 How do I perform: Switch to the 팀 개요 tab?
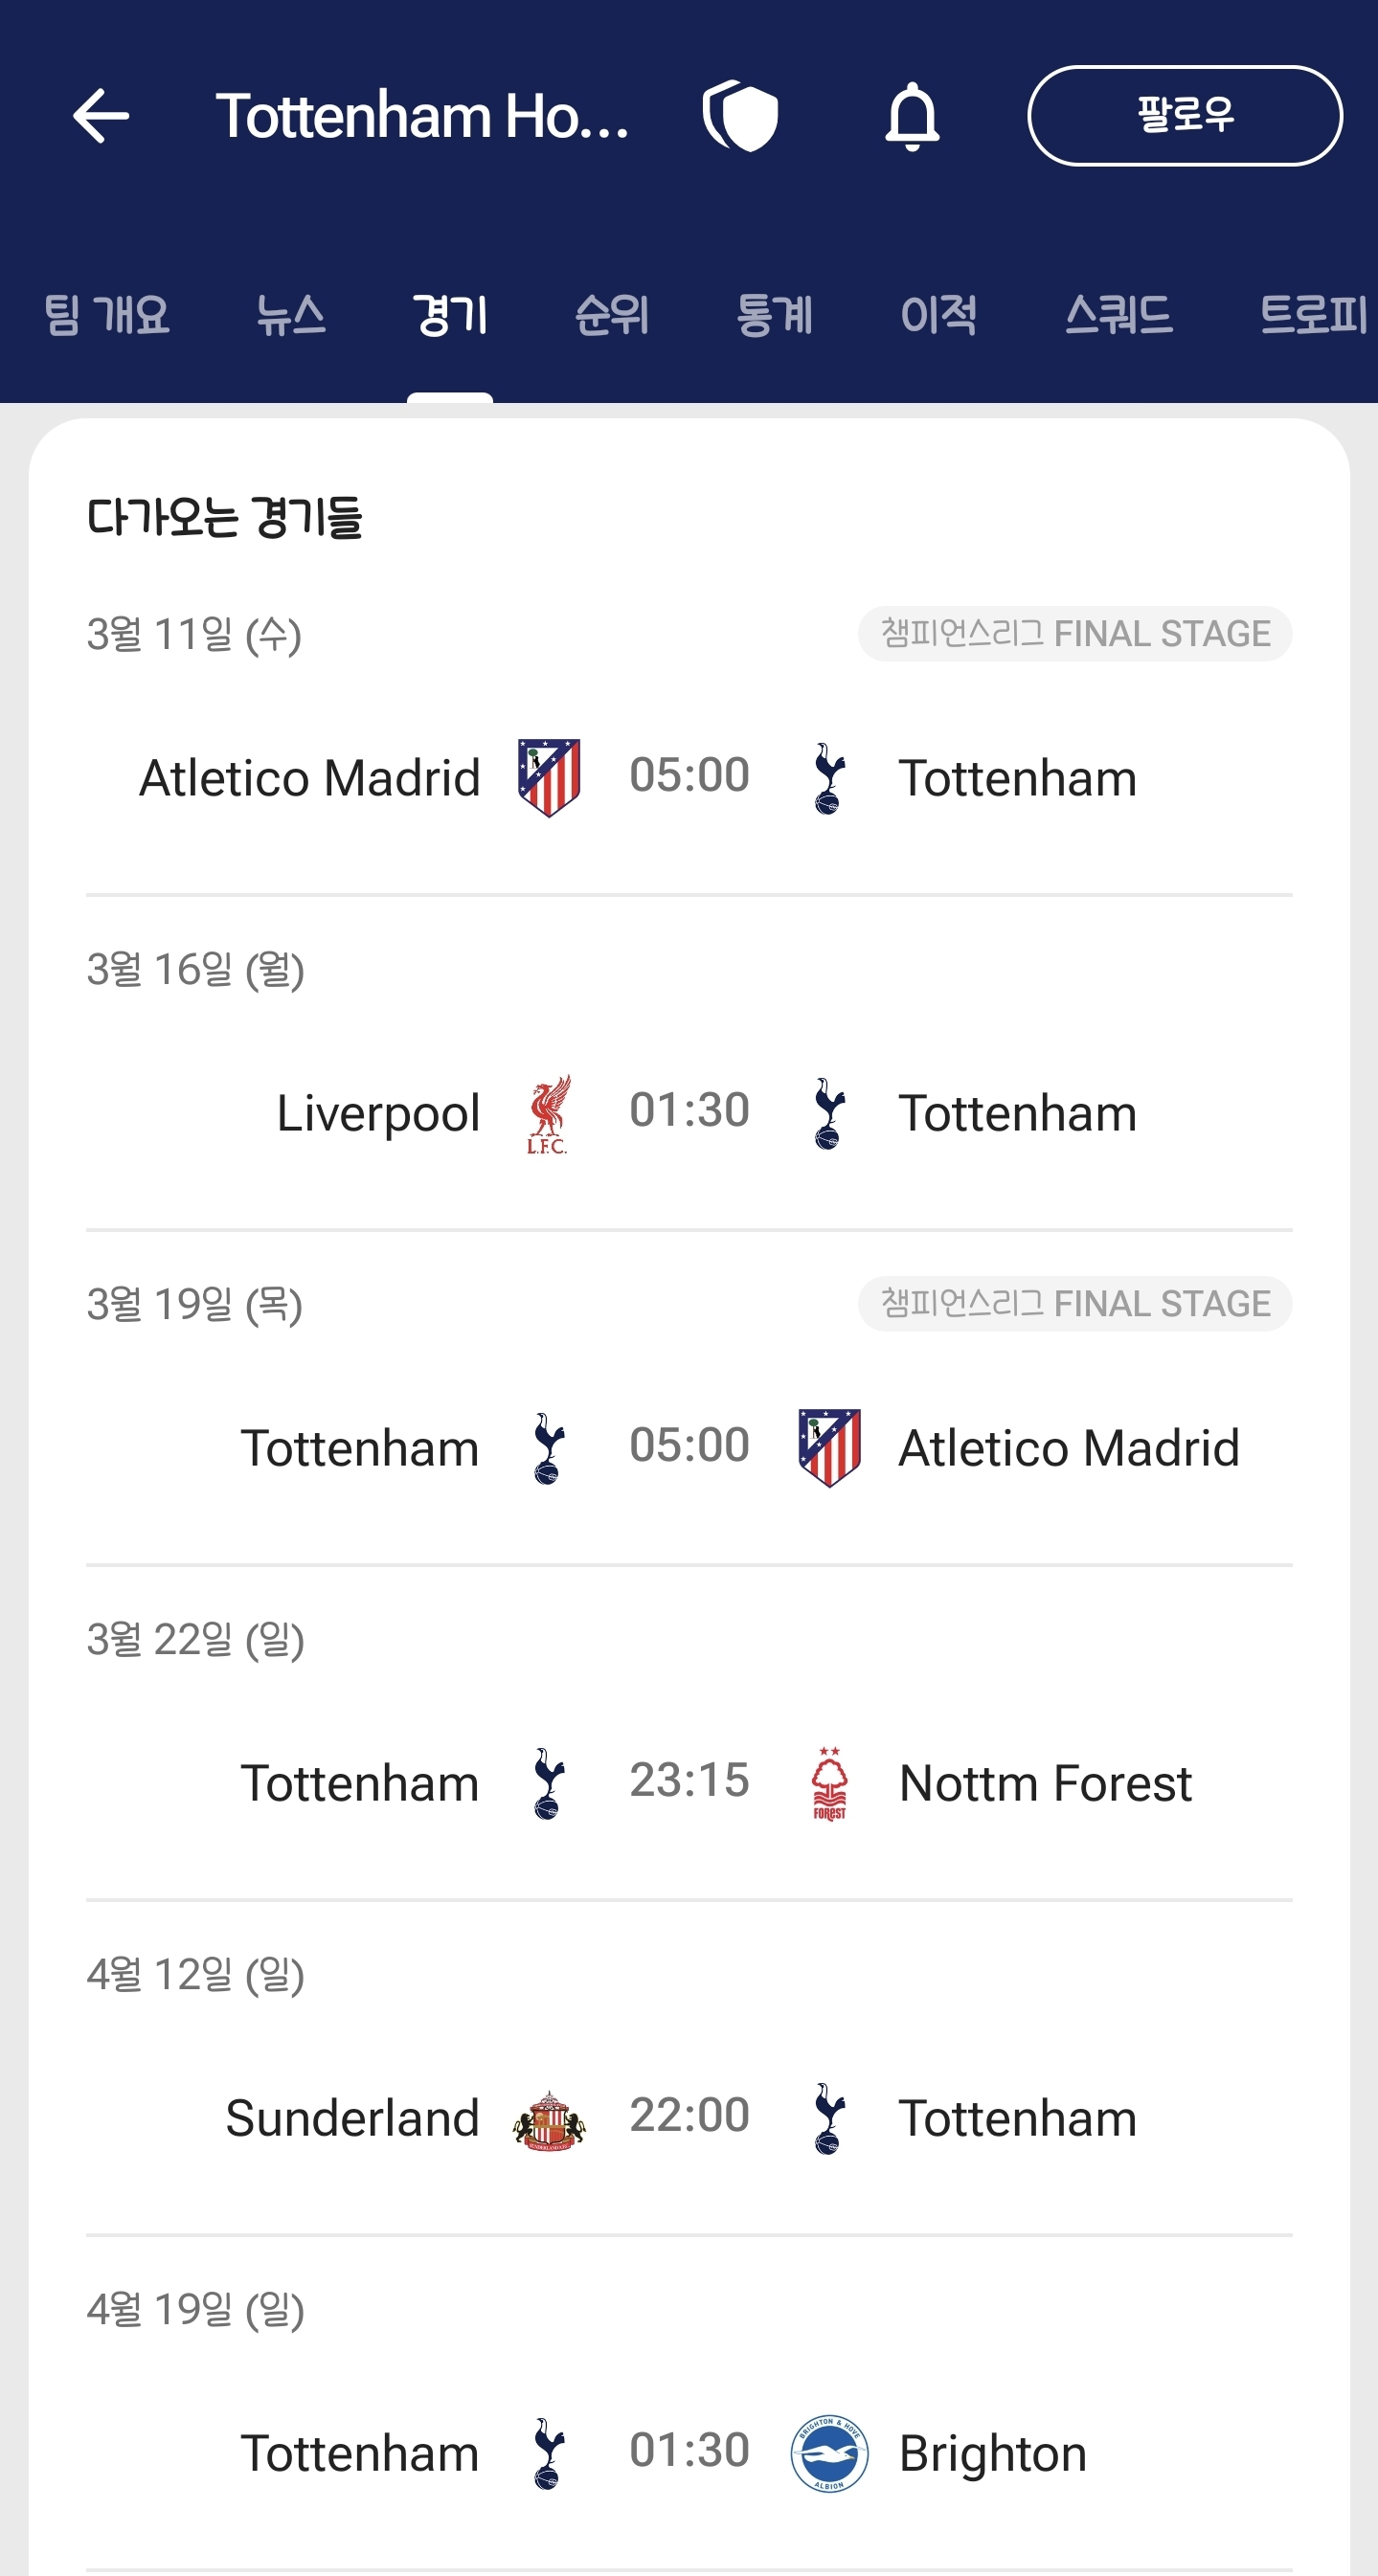[x=107, y=315]
